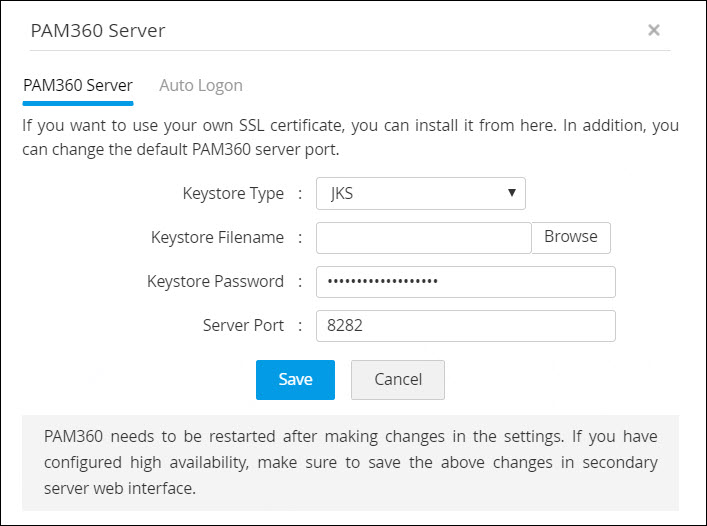The image size is (707, 526).
Task: Click the restart notice info box
Action: (350, 462)
